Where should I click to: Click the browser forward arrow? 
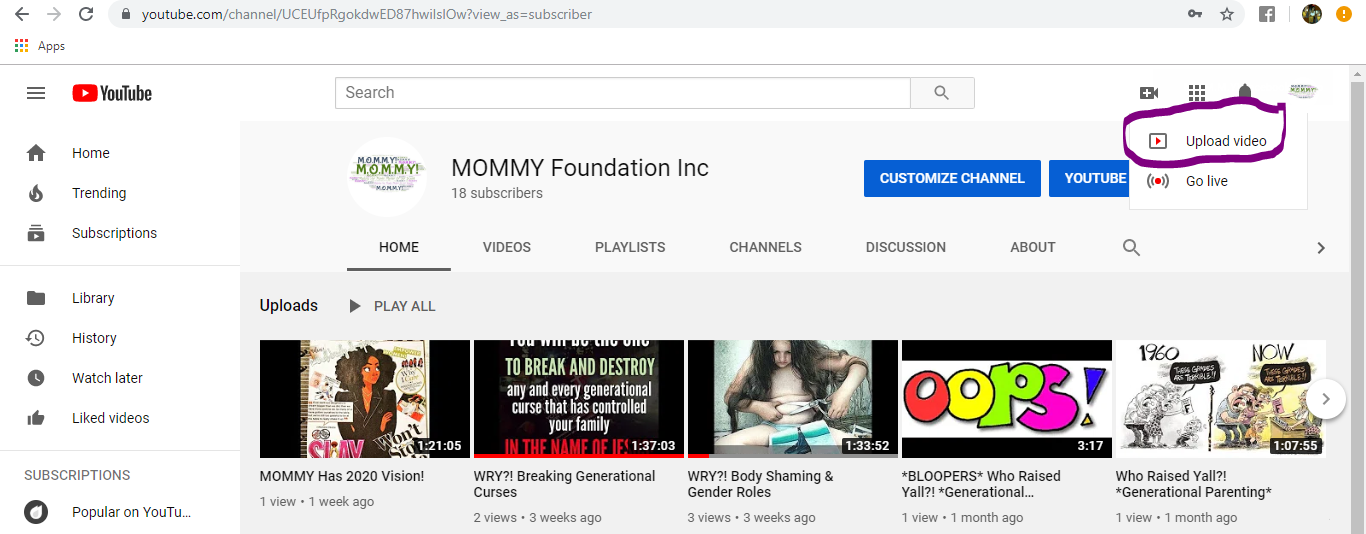coord(54,14)
